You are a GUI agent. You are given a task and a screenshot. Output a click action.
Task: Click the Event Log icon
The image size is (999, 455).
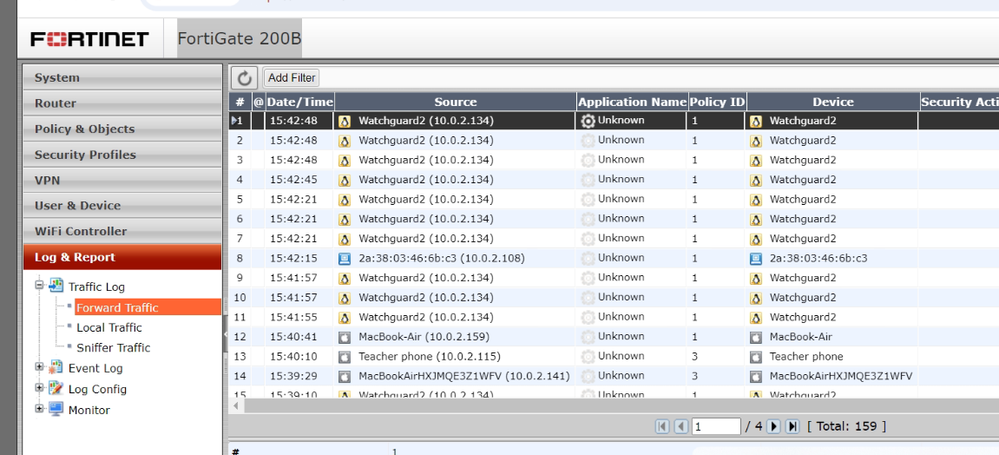57,367
